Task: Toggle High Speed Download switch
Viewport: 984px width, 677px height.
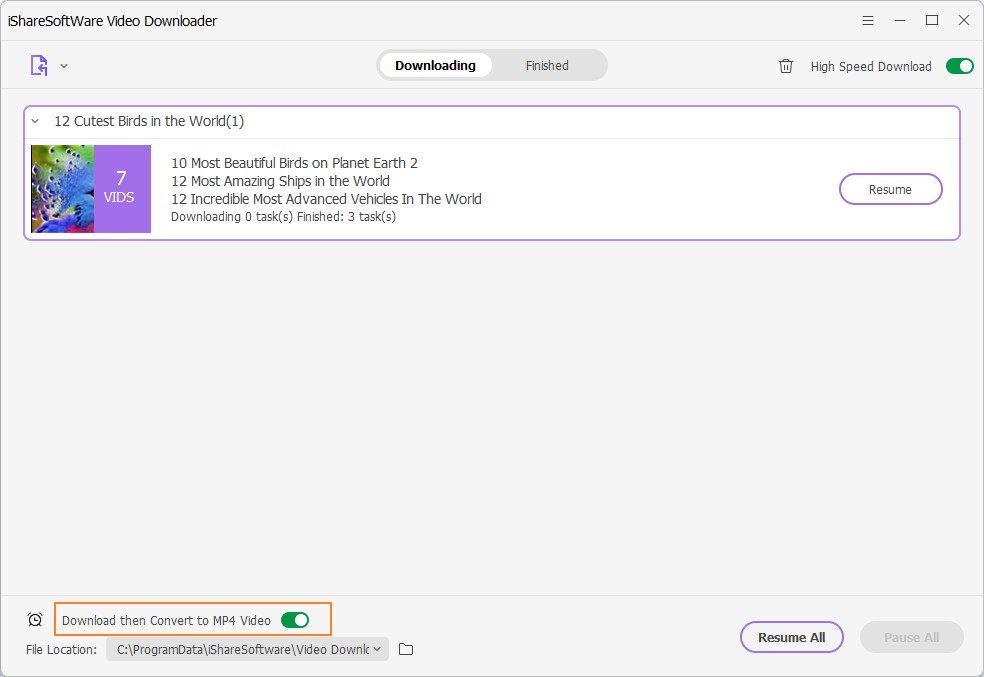Action: (x=960, y=66)
